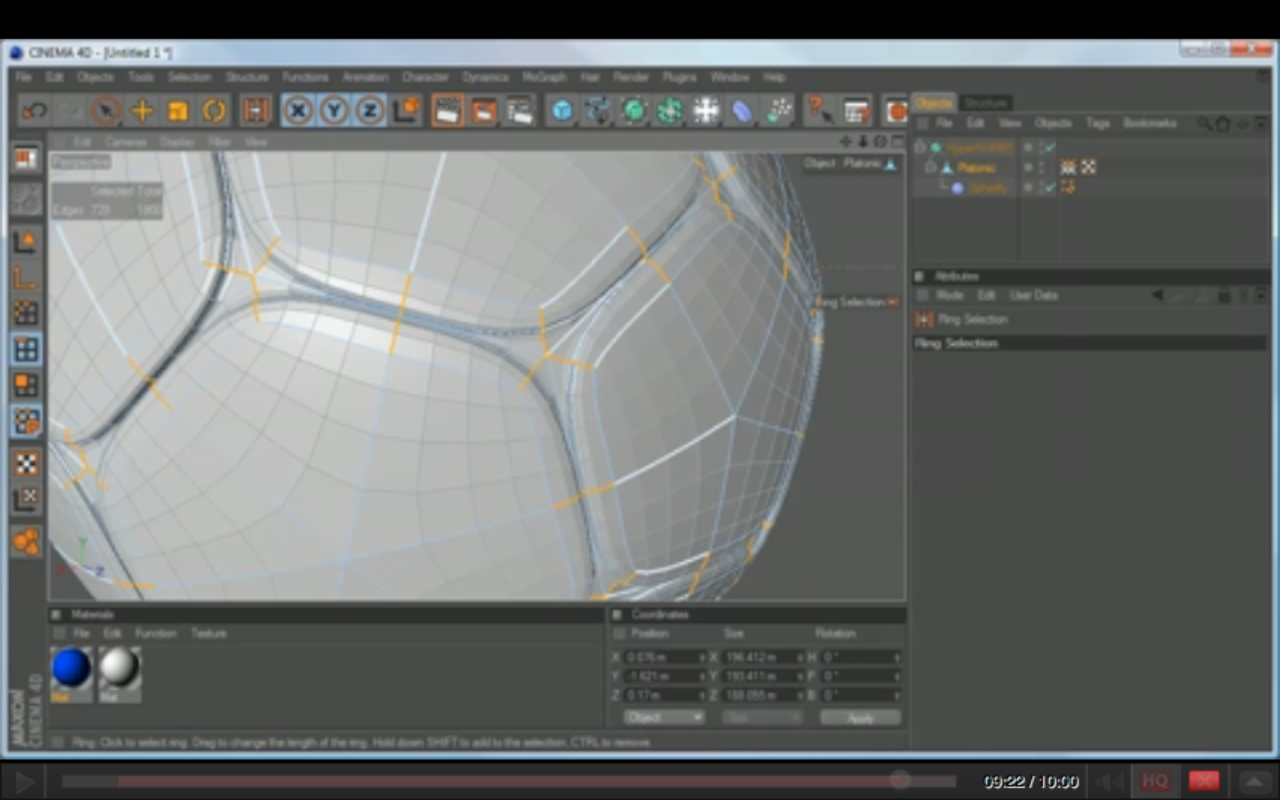Click the top left-sidebar layout icon

tap(26, 159)
